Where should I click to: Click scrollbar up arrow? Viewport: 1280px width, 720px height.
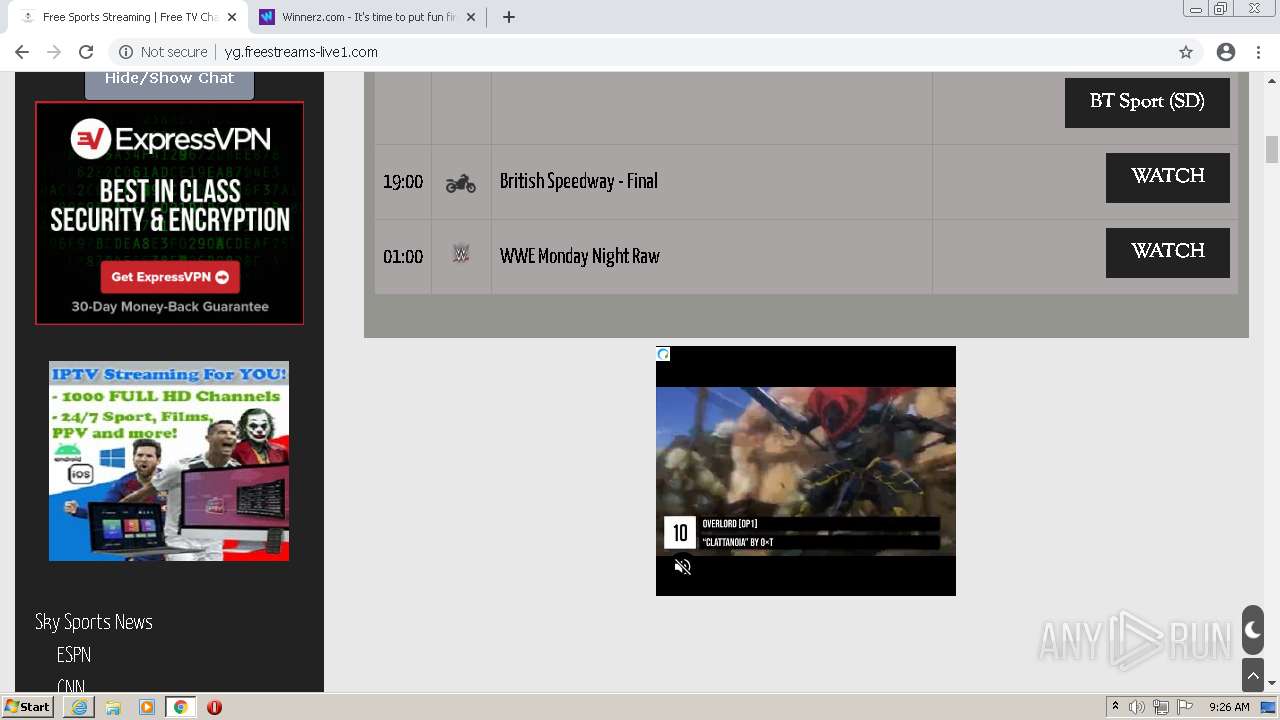[1272, 79]
